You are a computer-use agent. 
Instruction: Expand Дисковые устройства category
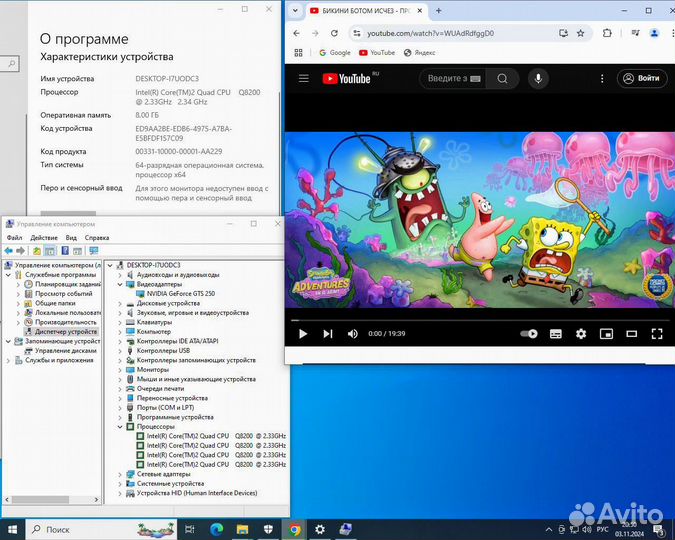click(120, 304)
